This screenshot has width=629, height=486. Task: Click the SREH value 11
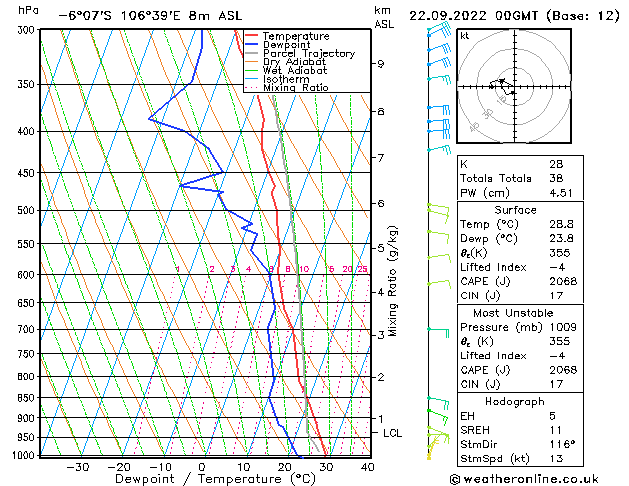coord(556,430)
